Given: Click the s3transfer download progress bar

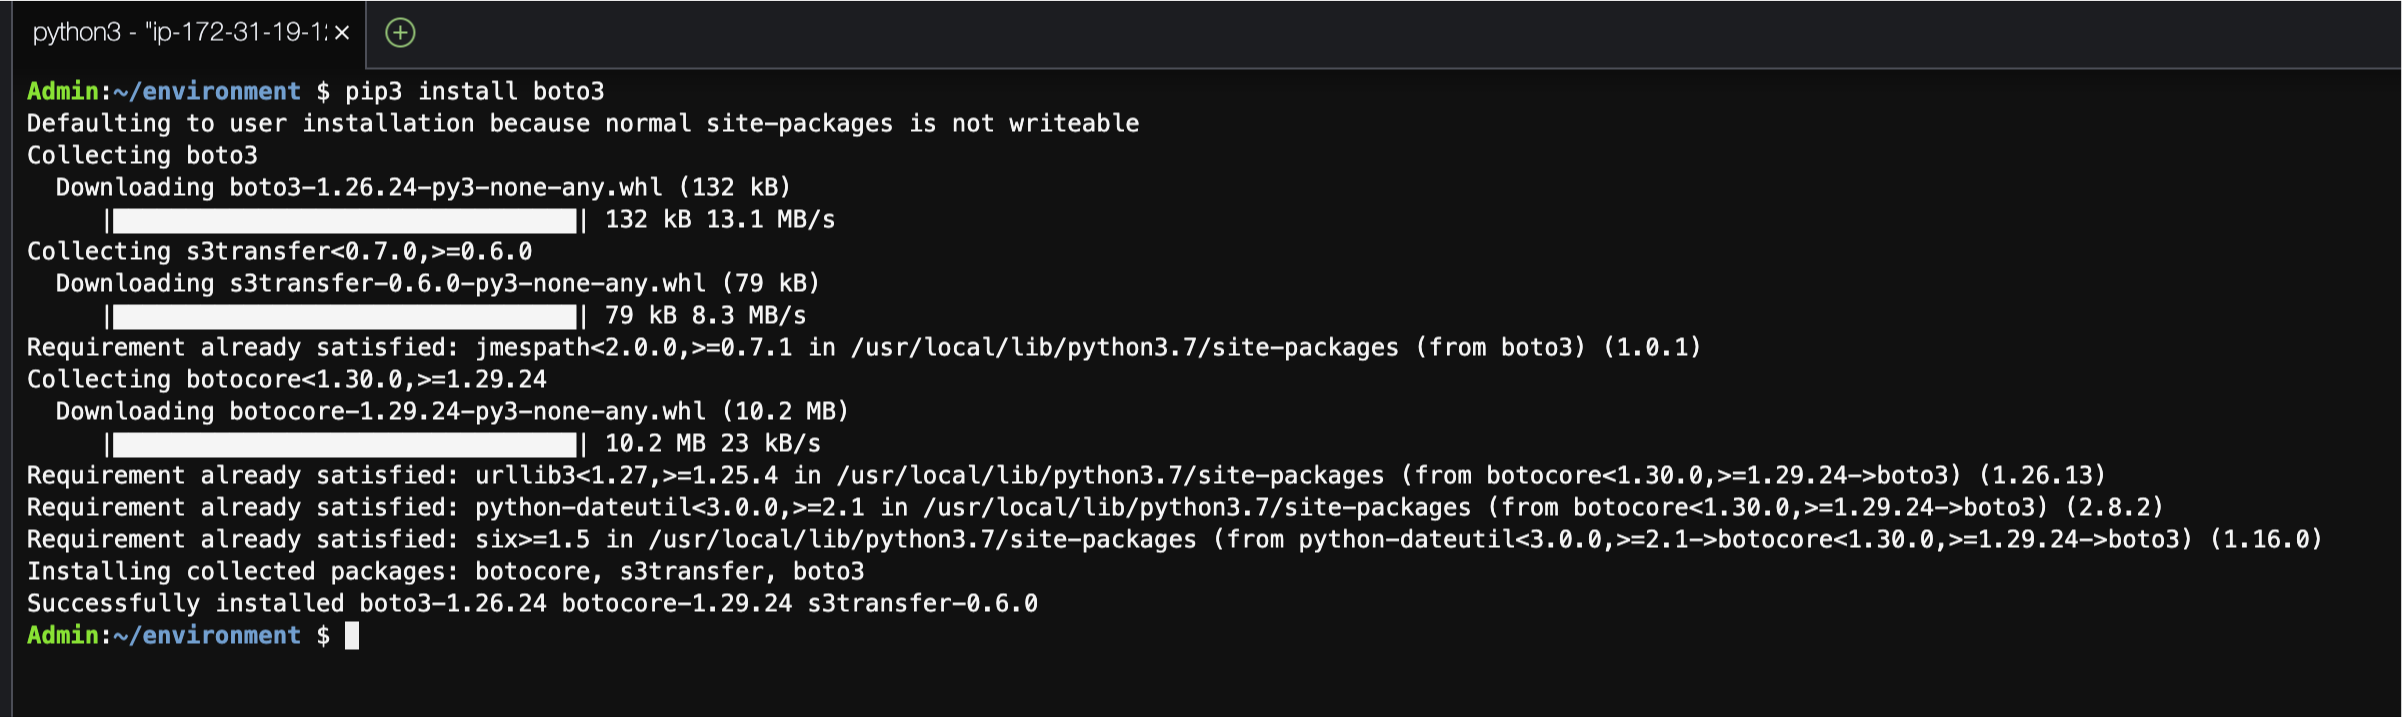Looking at the screenshot, I should [x=344, y=316].
